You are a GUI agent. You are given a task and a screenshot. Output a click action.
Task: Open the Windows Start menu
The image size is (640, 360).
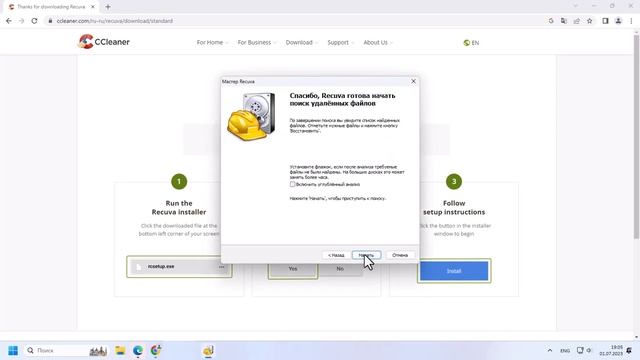[x=13, y=351]
